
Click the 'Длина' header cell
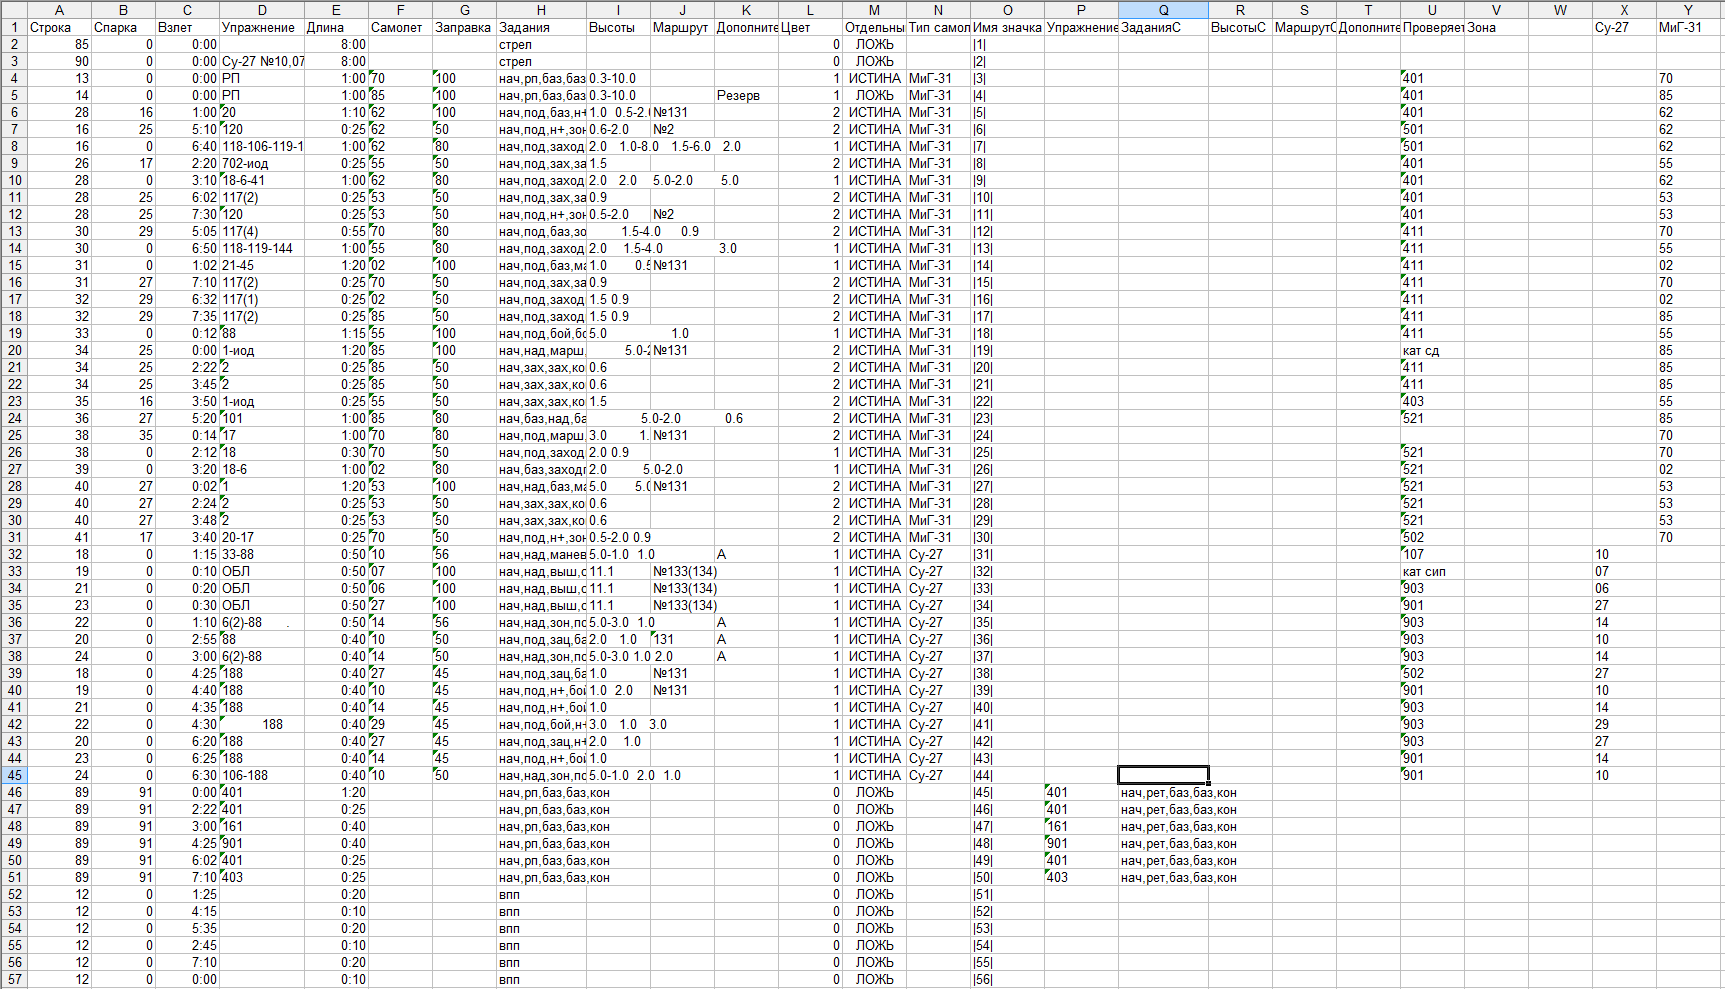click(336, 27)
